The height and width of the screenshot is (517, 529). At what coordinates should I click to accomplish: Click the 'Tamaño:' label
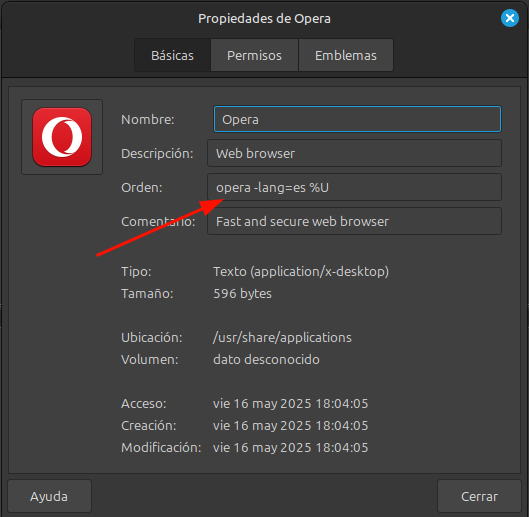(x=147, y=294)
